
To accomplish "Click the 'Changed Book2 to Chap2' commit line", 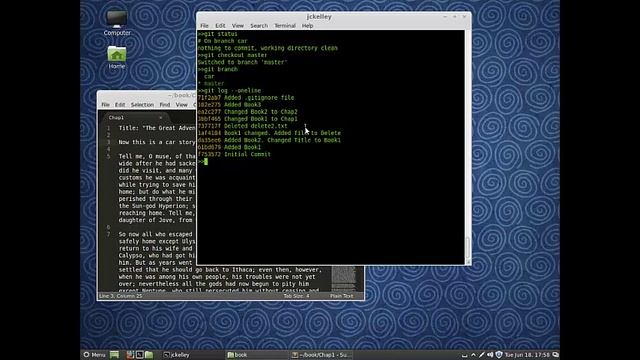I will coord(247,111).
